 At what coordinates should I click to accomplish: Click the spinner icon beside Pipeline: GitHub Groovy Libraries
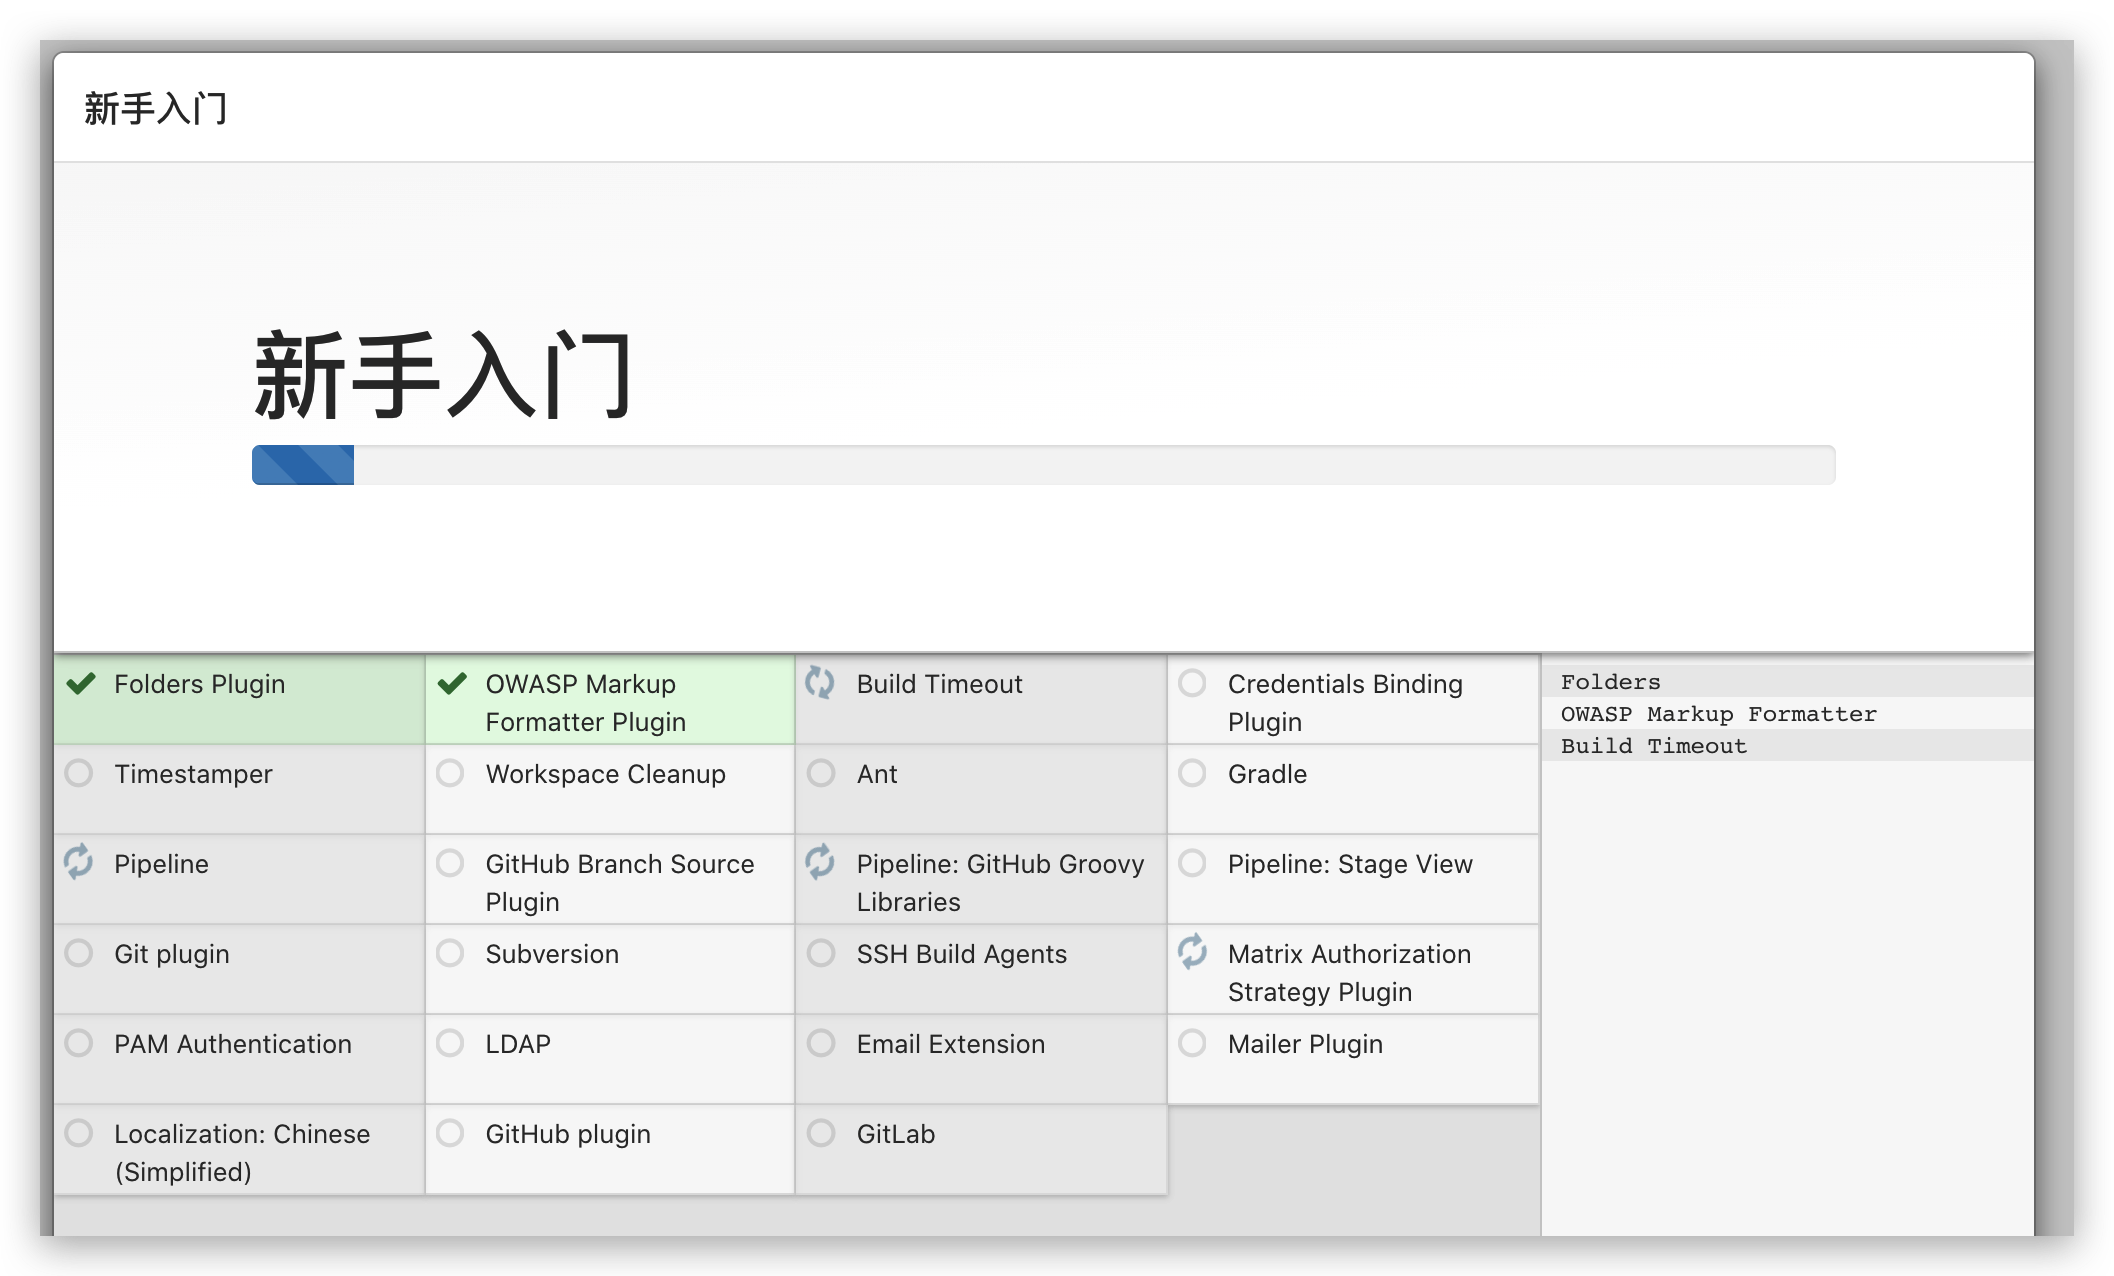click(821, 862)
